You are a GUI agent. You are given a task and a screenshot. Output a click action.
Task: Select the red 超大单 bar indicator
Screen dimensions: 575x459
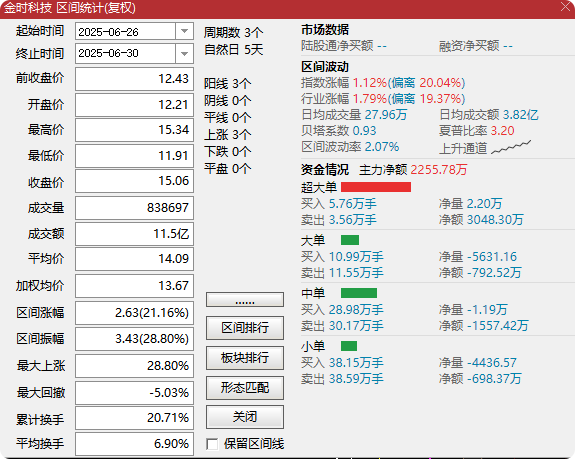376,187
